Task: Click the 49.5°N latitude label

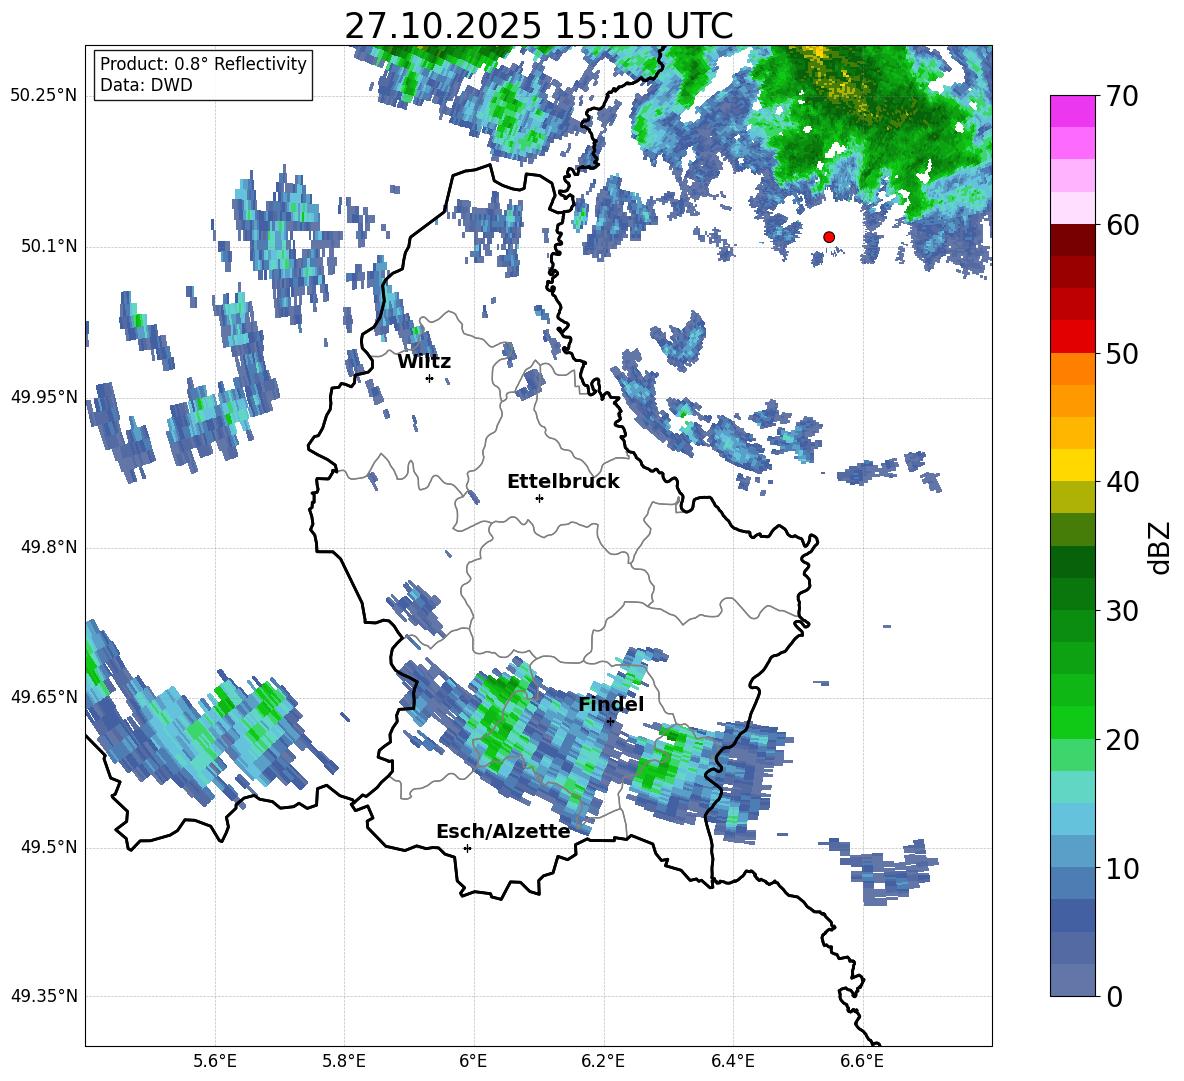Action: tap(48, 847)
